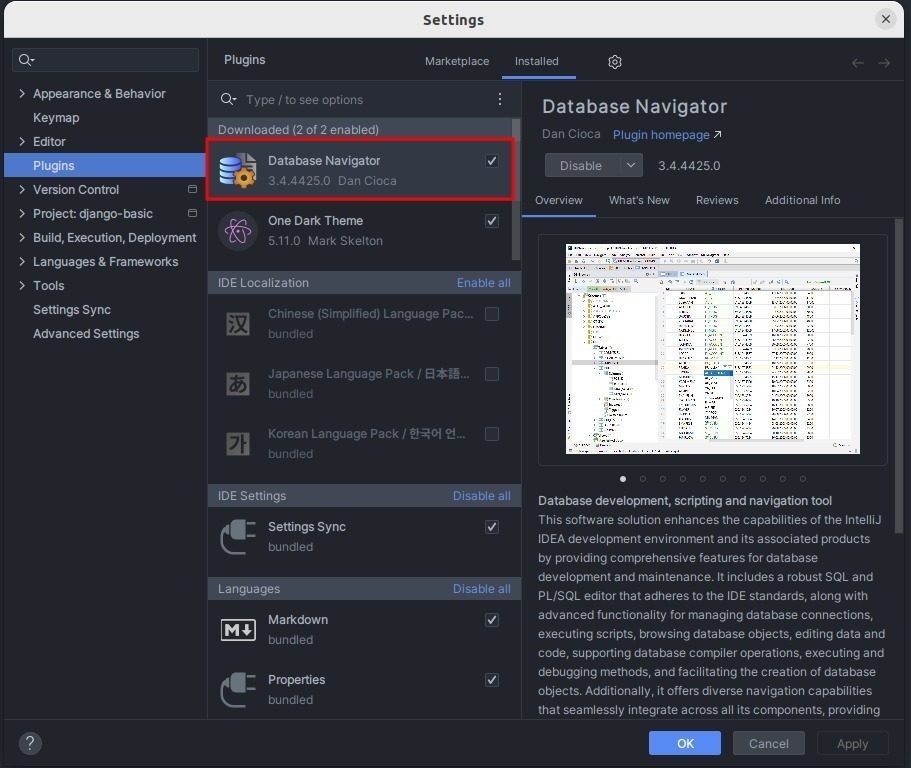Click the plugin description vertical scrollbar
Image resolution: width=911 pixels, height=768 pixels.
(899, 376)
